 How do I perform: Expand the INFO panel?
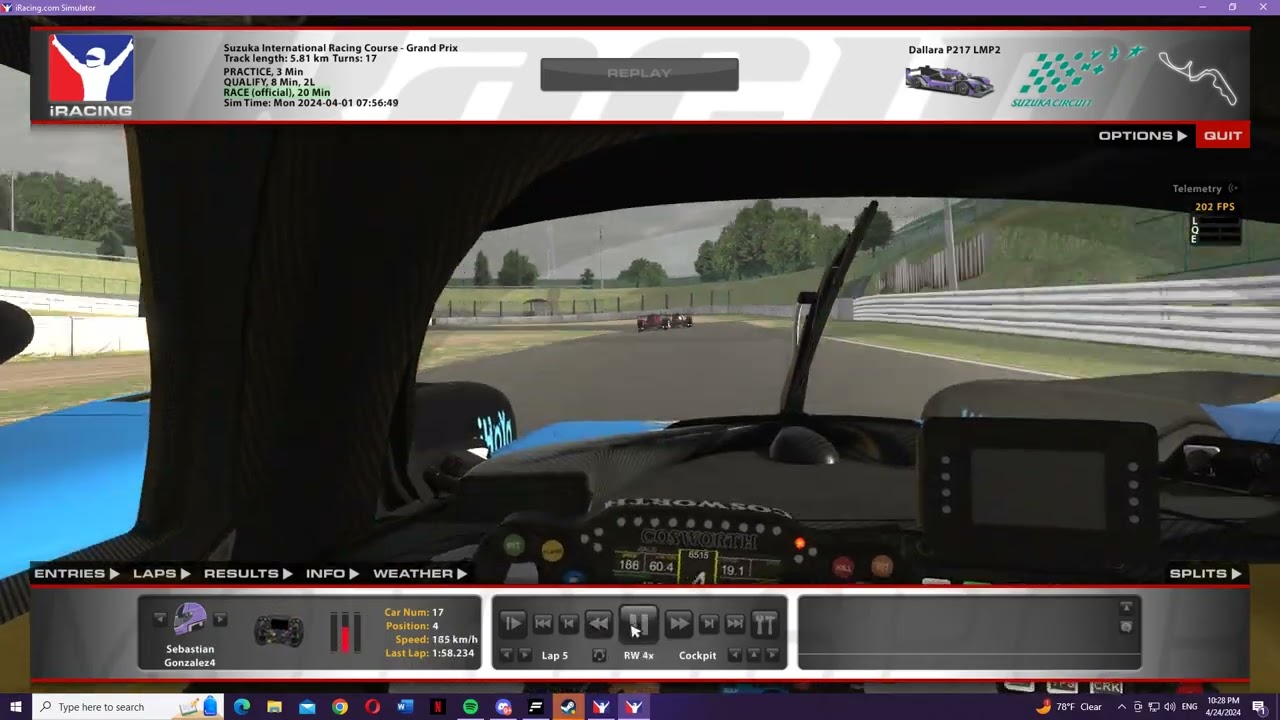coord(332,574)
